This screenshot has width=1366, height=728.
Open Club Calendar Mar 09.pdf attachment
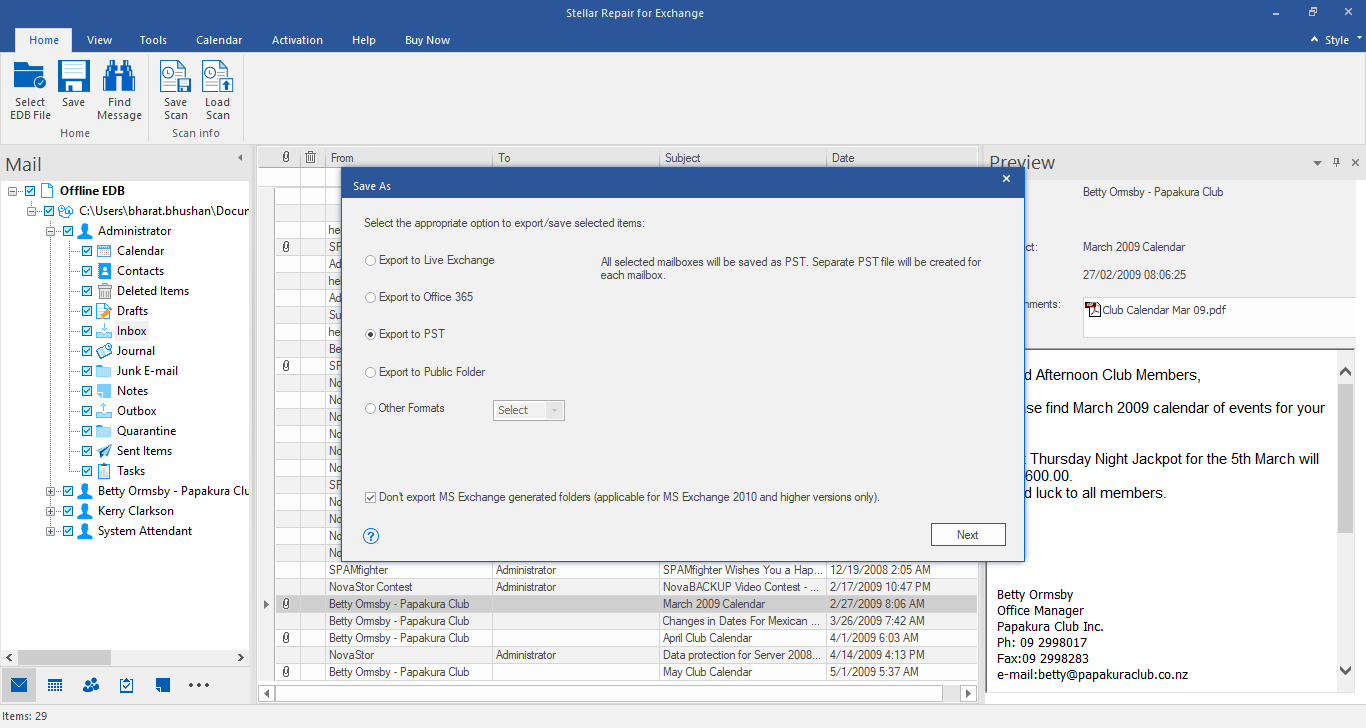1156,310
